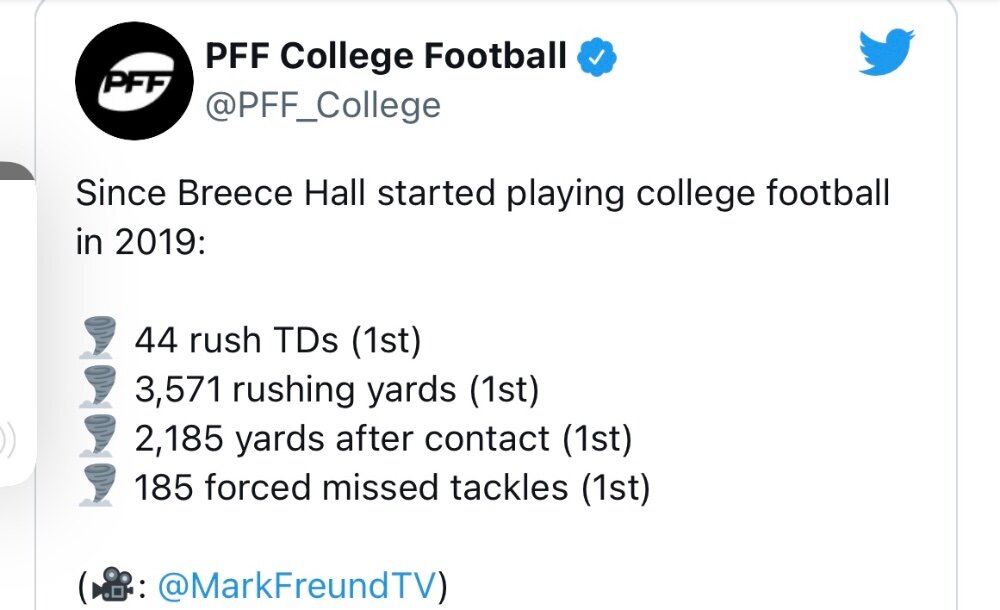This screenshot has width=1000, height=610.
Task: Select the 3,571 rushing yards (1st) line
Action: point(337,389)
